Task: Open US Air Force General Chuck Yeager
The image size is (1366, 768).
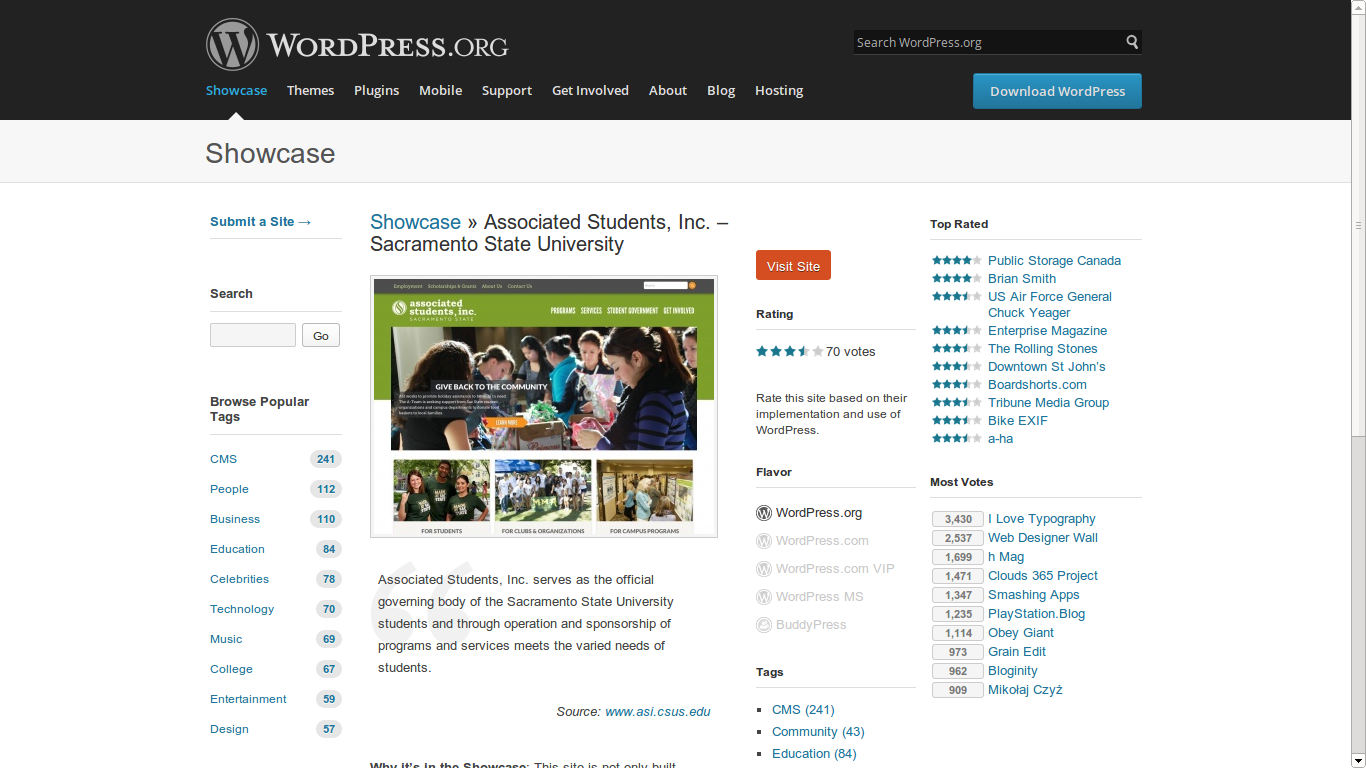Action: click(x=1050, y=305)
